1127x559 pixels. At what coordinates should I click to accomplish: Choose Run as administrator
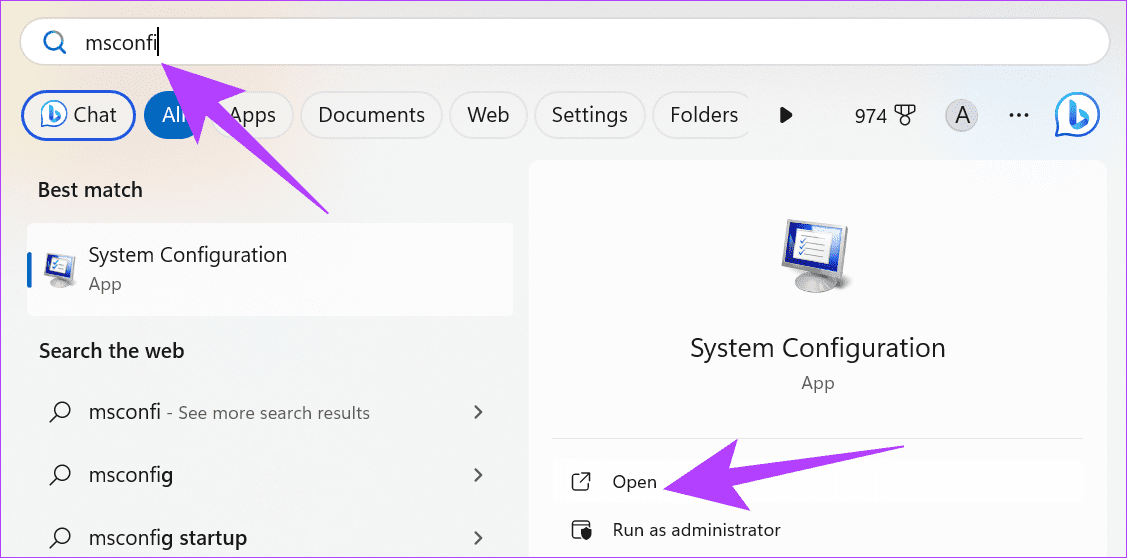pyautogui.click(x=817, y=530)
